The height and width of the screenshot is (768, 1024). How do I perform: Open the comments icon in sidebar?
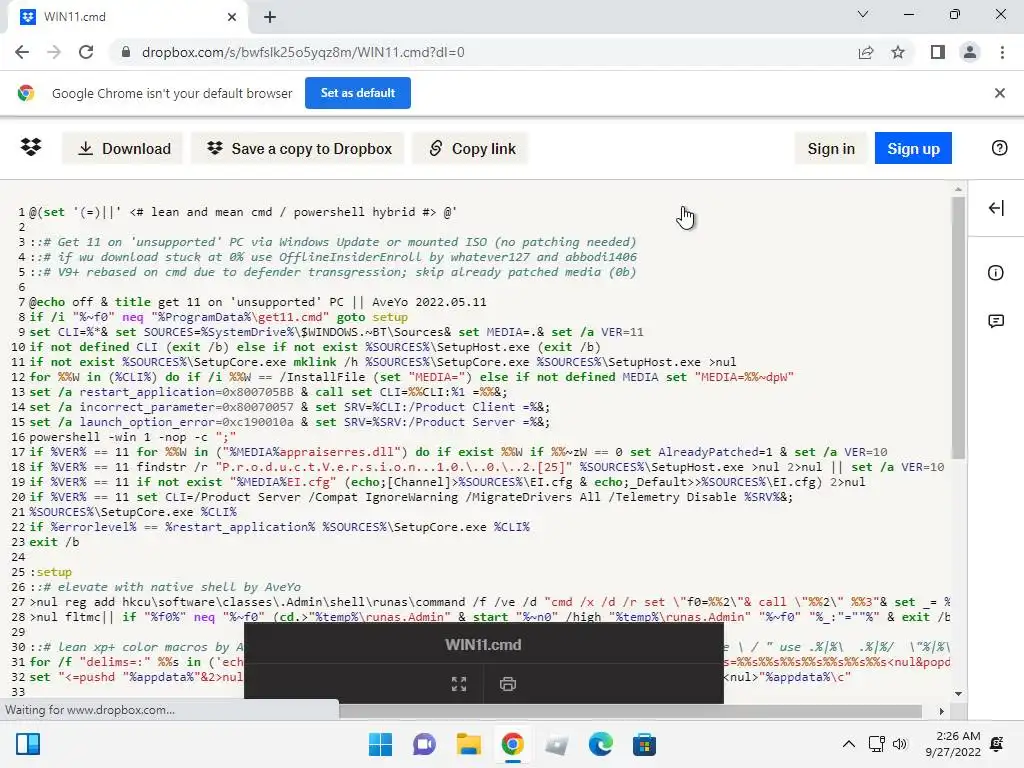[x=996, y=321]
